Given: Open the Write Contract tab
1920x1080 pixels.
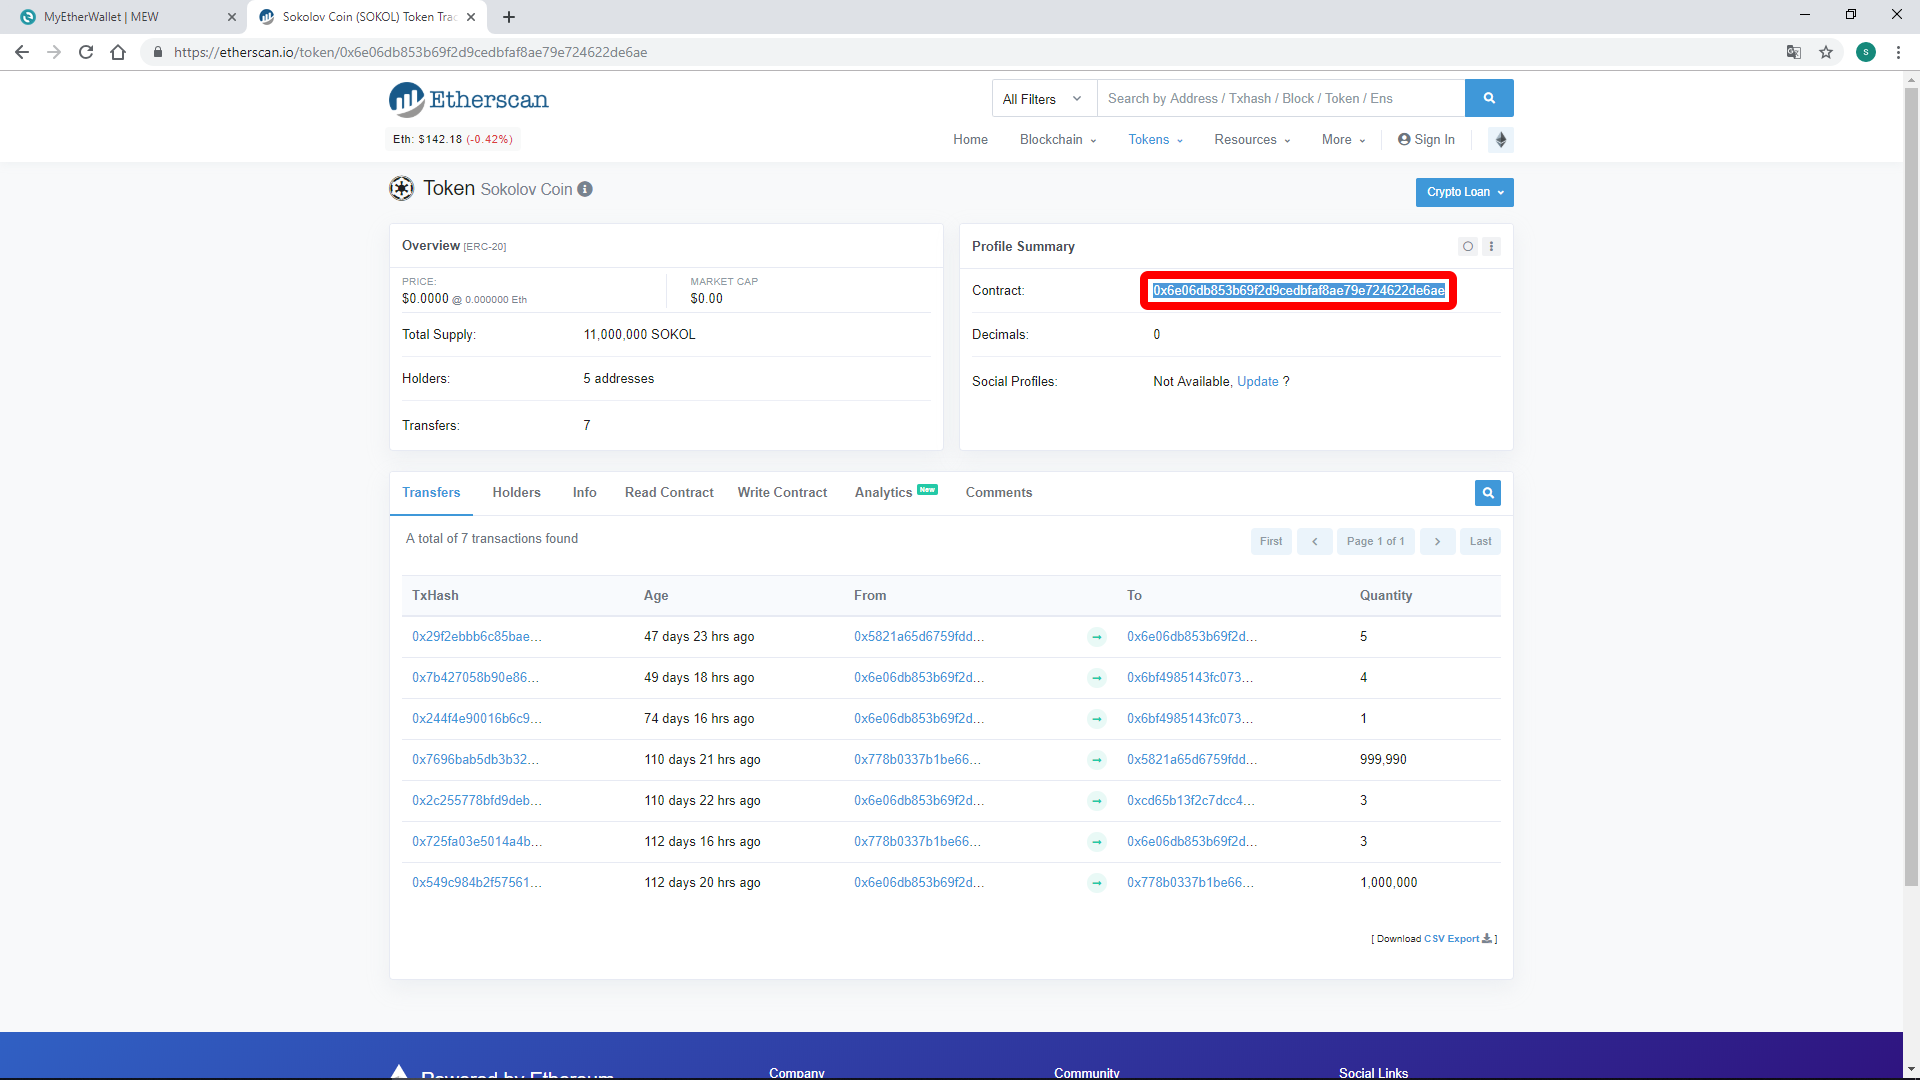Looking at the screenshot, I should tap(782, 493).
